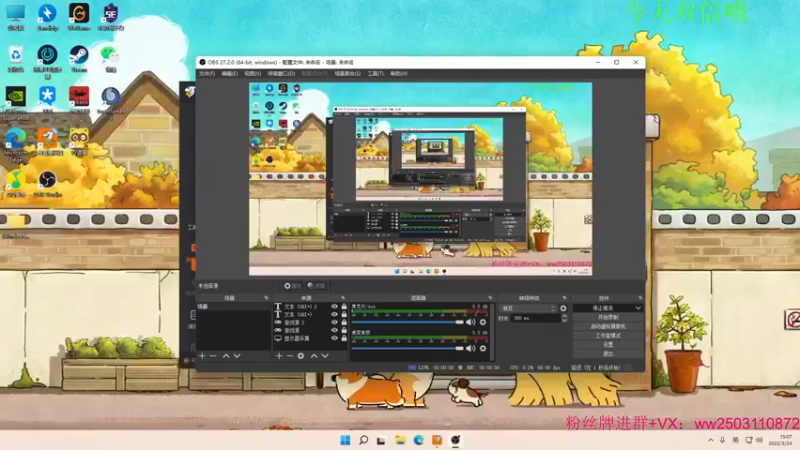The image size is (800, 450).
Task: Toggle lock on 文本 (GDI+) 2 source
Action: coord(344,307)
